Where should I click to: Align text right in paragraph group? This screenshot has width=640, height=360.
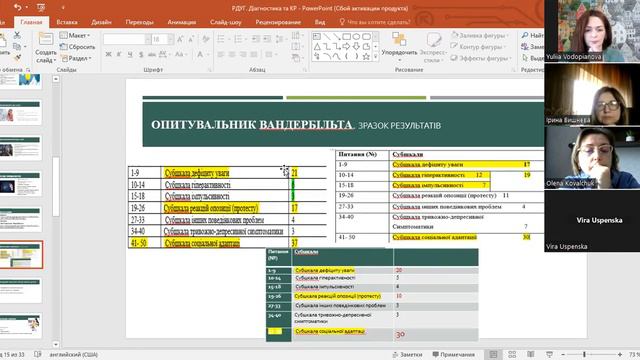(x=243, y=54)
